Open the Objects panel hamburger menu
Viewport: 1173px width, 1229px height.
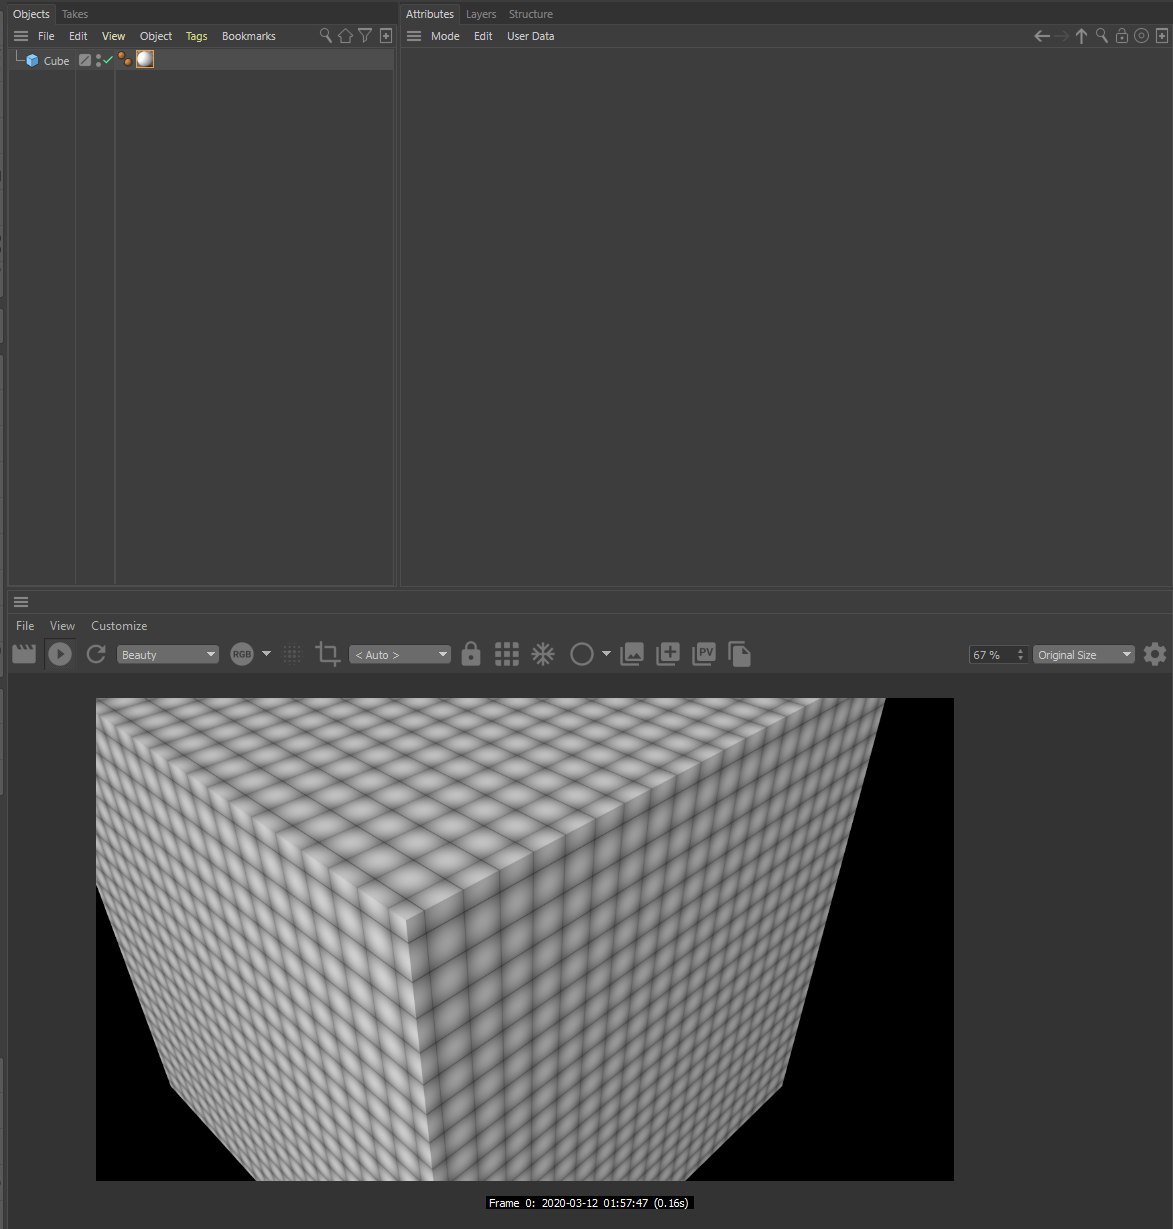[x=21, y=36]
